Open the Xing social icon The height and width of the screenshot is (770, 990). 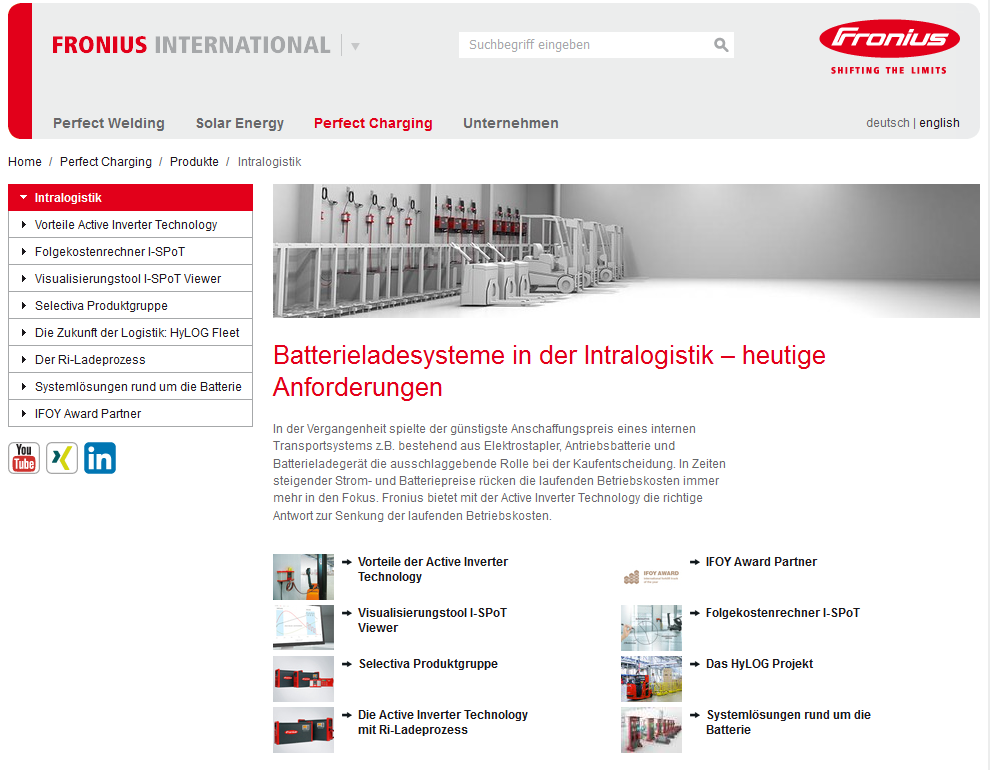pyautogui.click(x=62, y=458)
